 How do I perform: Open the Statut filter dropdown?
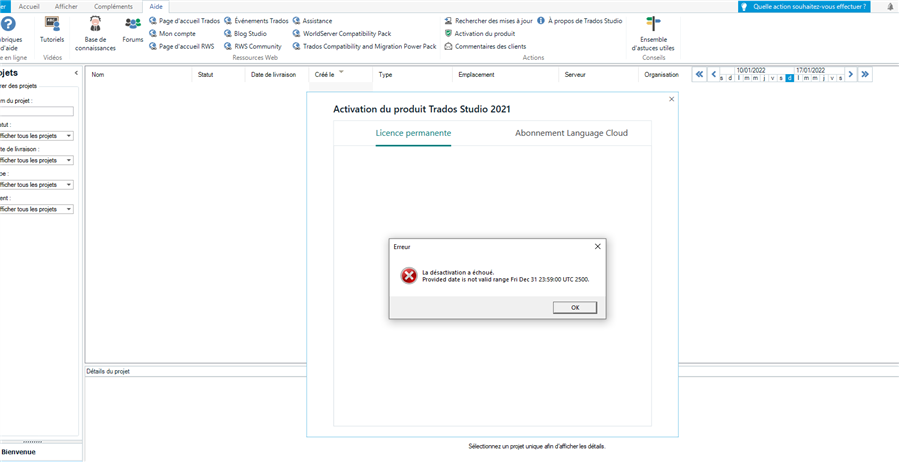(x=37, y=136)
